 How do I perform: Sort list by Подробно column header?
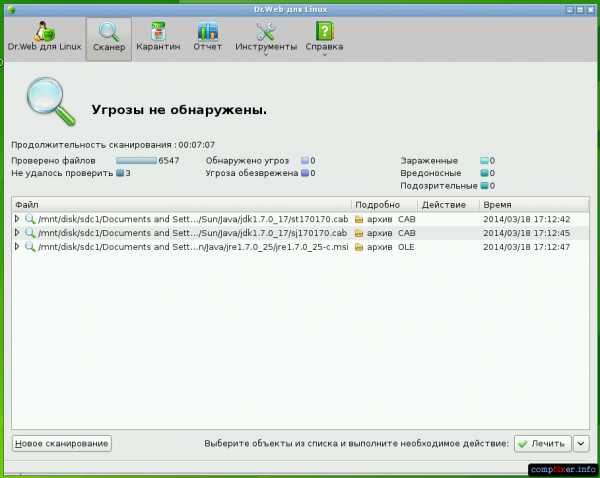pyautogui.click(x=385, y=205)
